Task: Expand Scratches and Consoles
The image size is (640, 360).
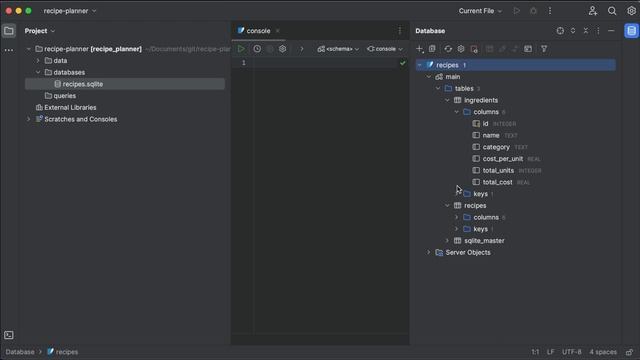Action: tap(29, 119)
